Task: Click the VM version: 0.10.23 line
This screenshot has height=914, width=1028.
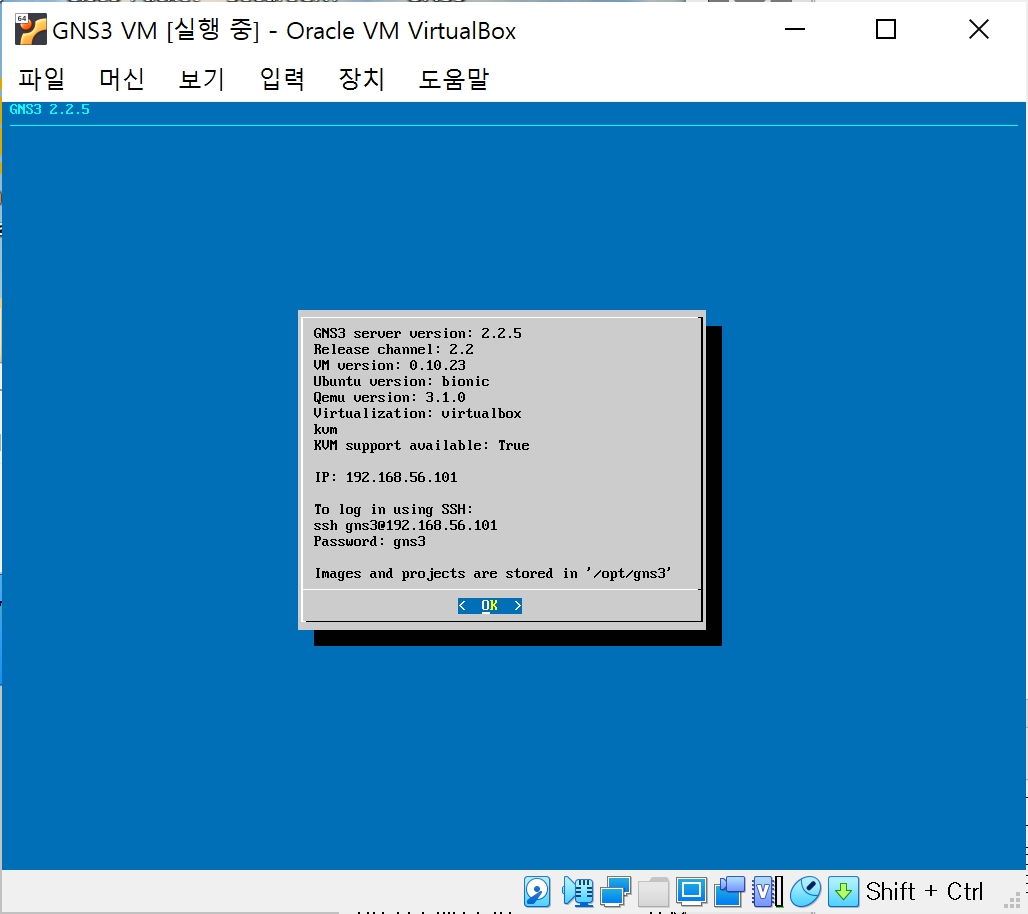Action: [389, 365]
